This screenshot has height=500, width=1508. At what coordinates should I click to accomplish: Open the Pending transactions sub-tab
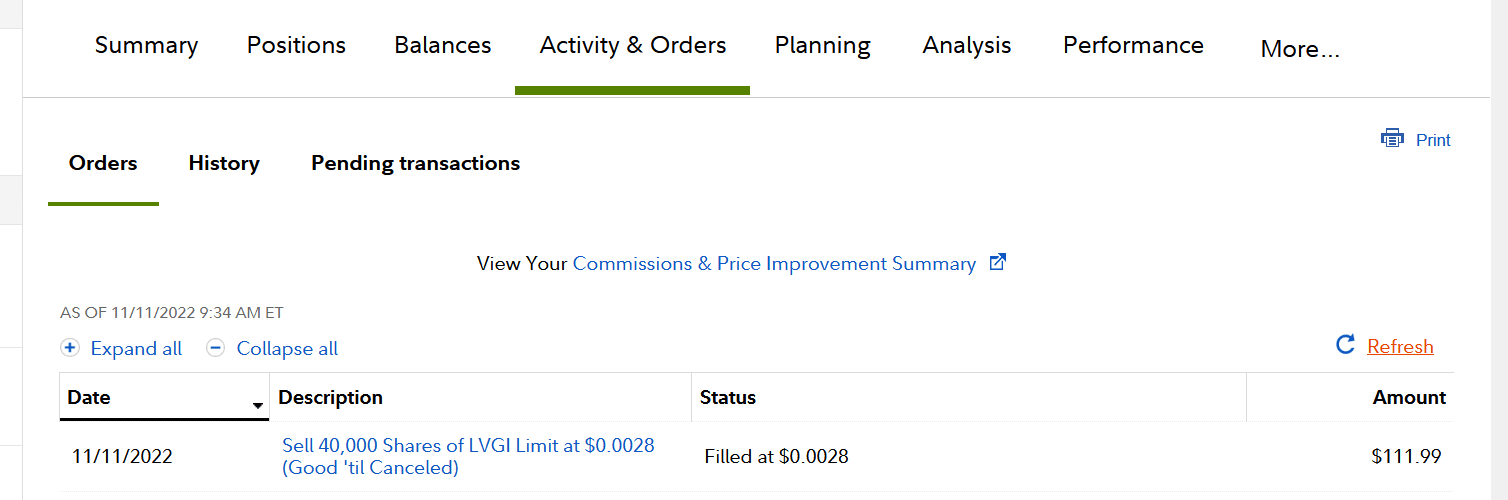415,163
